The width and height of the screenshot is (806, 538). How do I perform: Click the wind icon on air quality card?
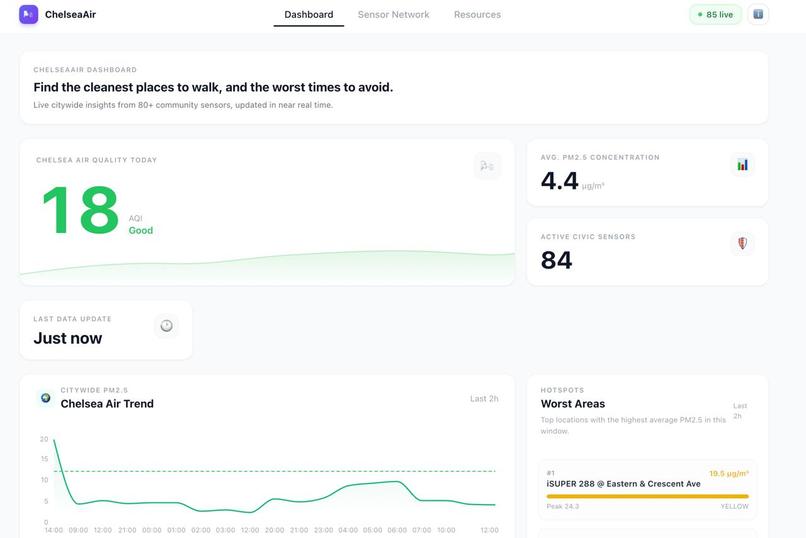487,166
